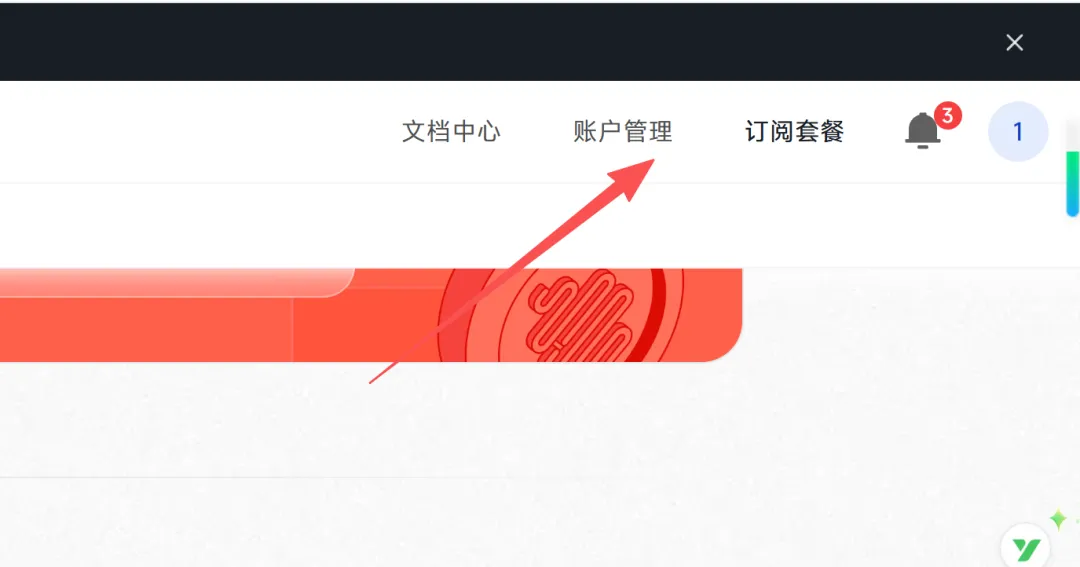1080x567 pixels.
Task: Go to 账户管理 in the navigation bar
Action: (x=623, y=132)
